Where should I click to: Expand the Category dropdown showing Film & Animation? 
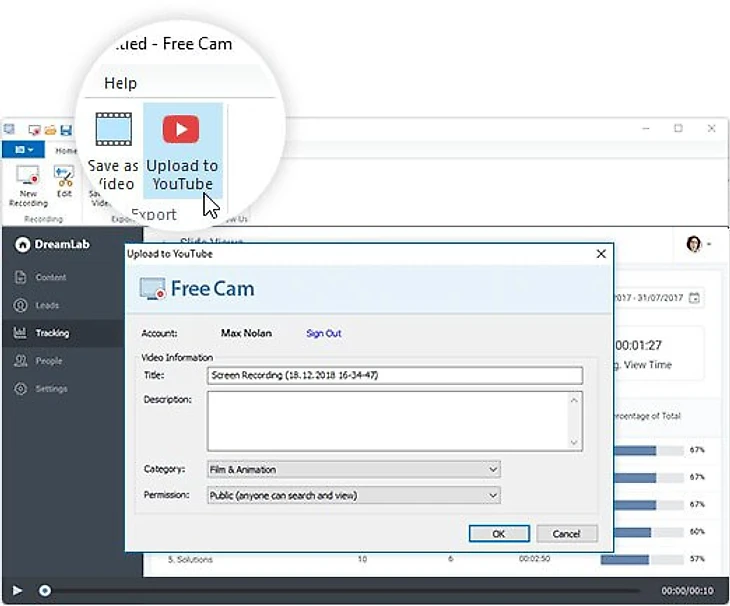(353, 469)
